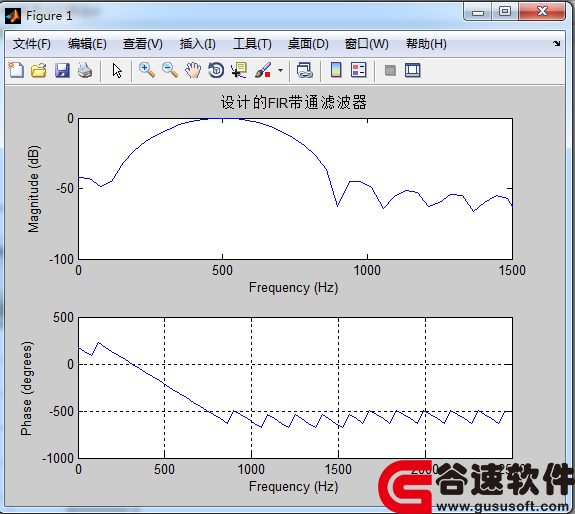The image size is (575, 514).
Task: Click the Hide Plot Tools icon
Action: tap(390, 70)
